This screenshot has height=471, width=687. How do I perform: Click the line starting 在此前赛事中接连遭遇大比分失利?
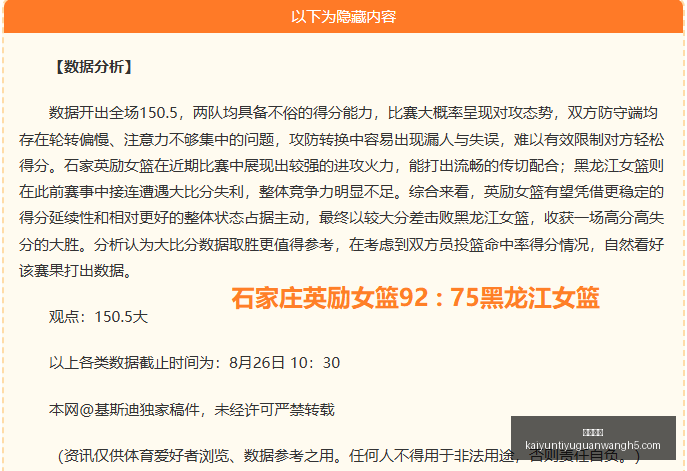(341, 192)
